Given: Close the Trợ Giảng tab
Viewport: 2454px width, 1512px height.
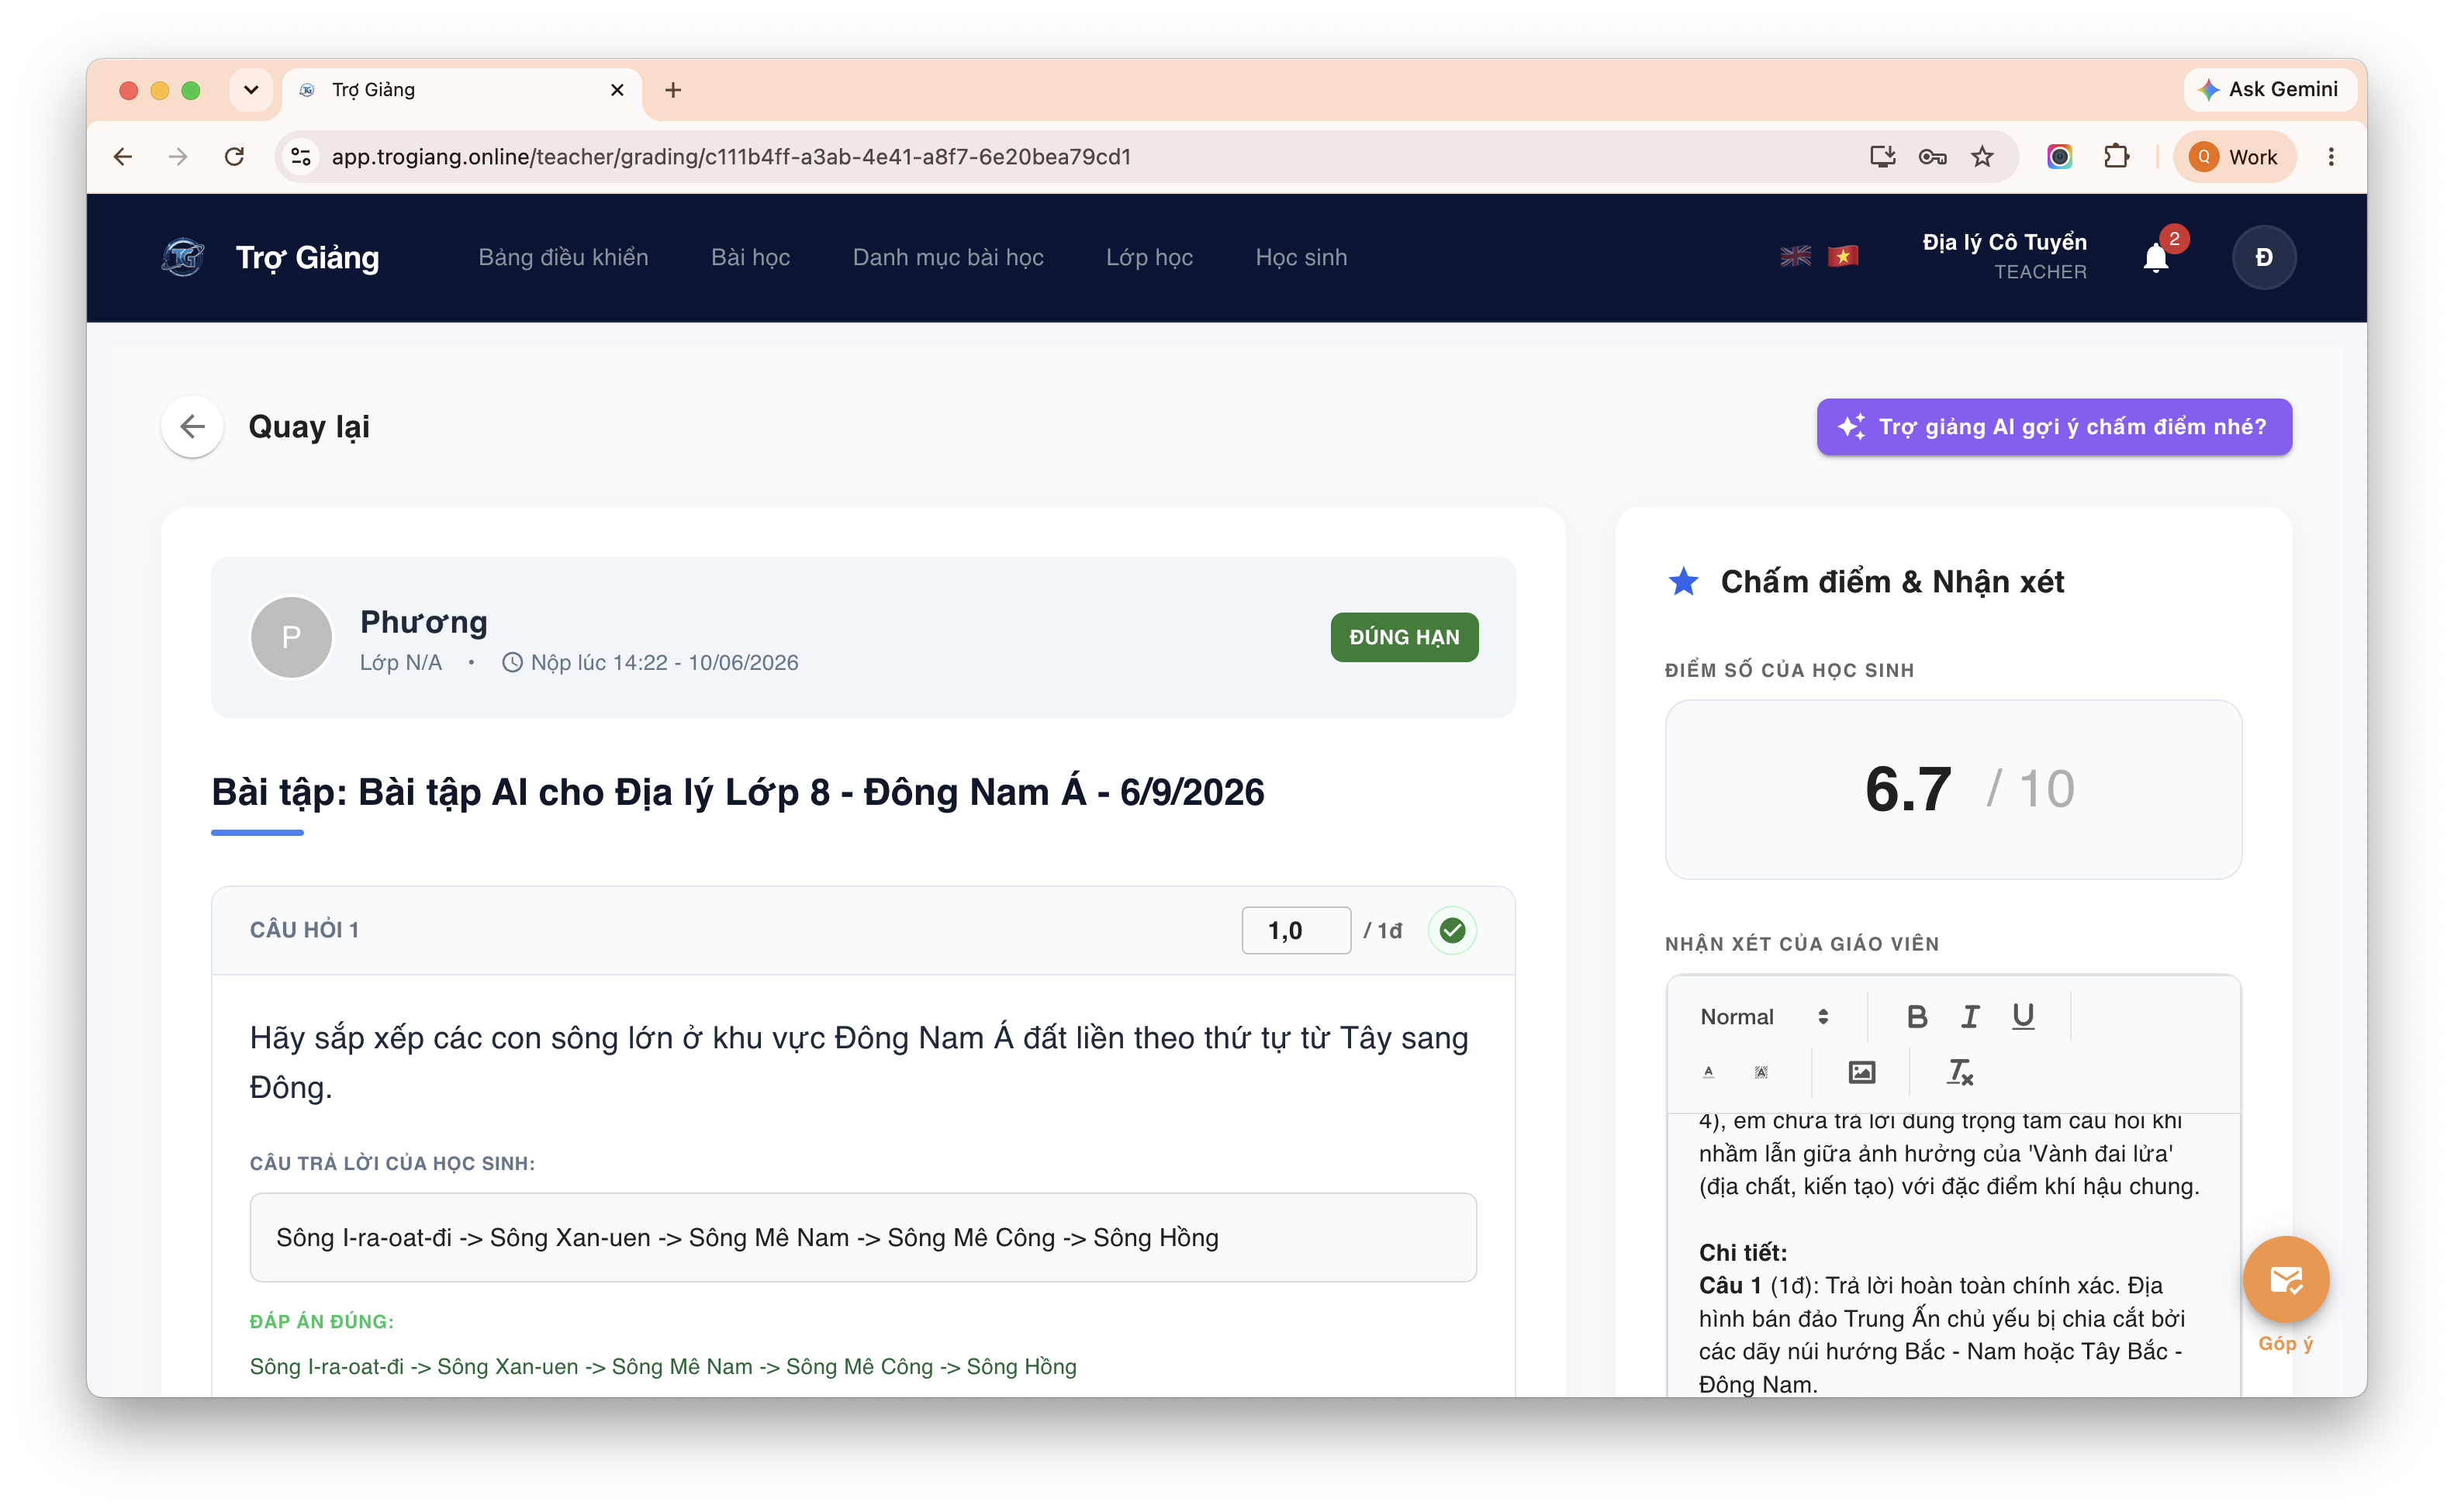Looking at the screenshot, I should coord(617,90).
